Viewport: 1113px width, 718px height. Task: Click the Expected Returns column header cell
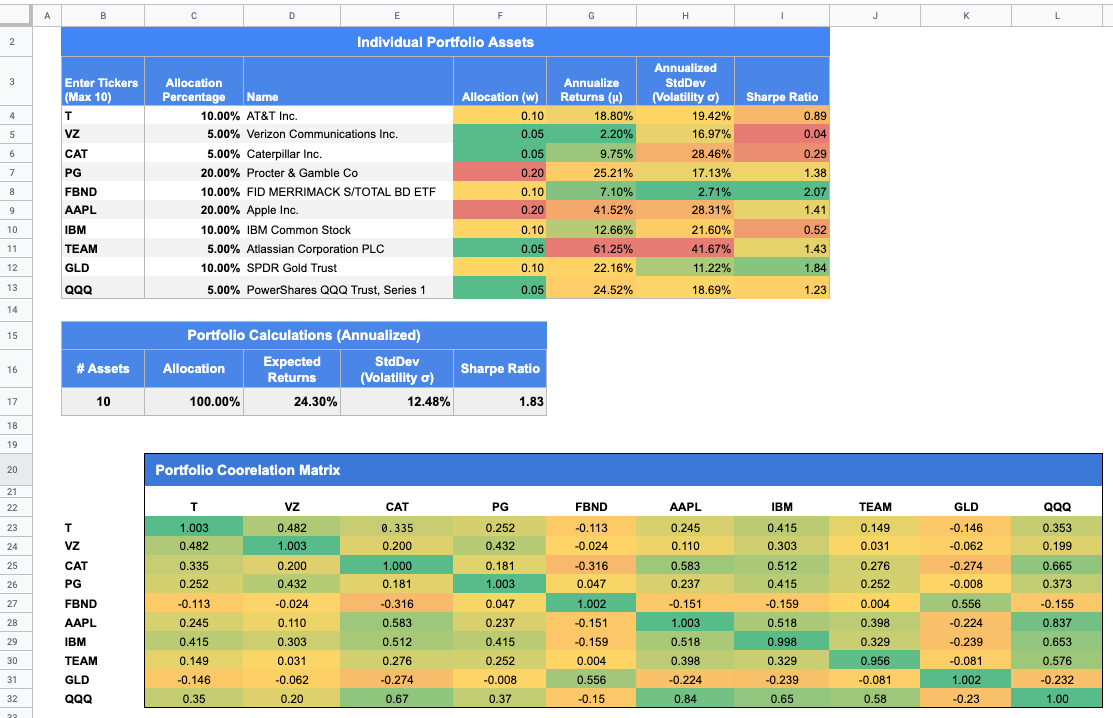[x=292, y=367]
